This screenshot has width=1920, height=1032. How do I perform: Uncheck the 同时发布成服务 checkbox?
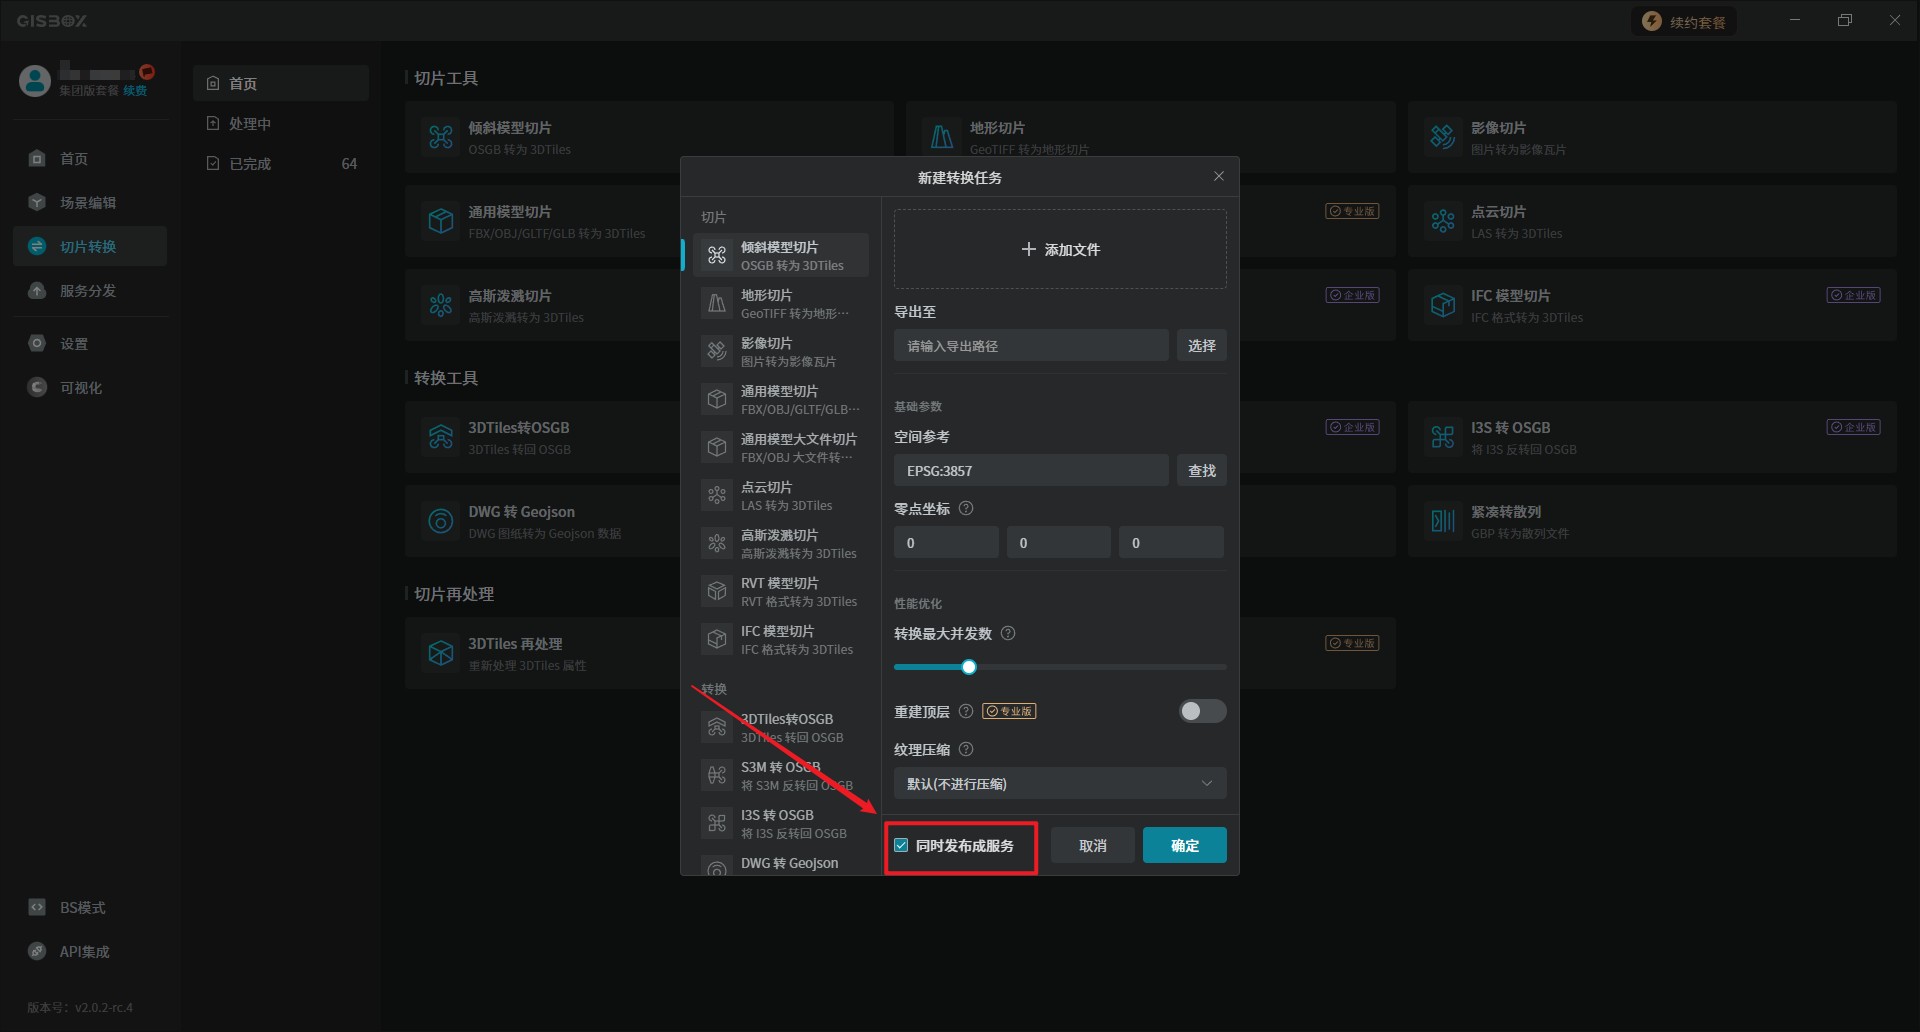click(x=901, y=846)
